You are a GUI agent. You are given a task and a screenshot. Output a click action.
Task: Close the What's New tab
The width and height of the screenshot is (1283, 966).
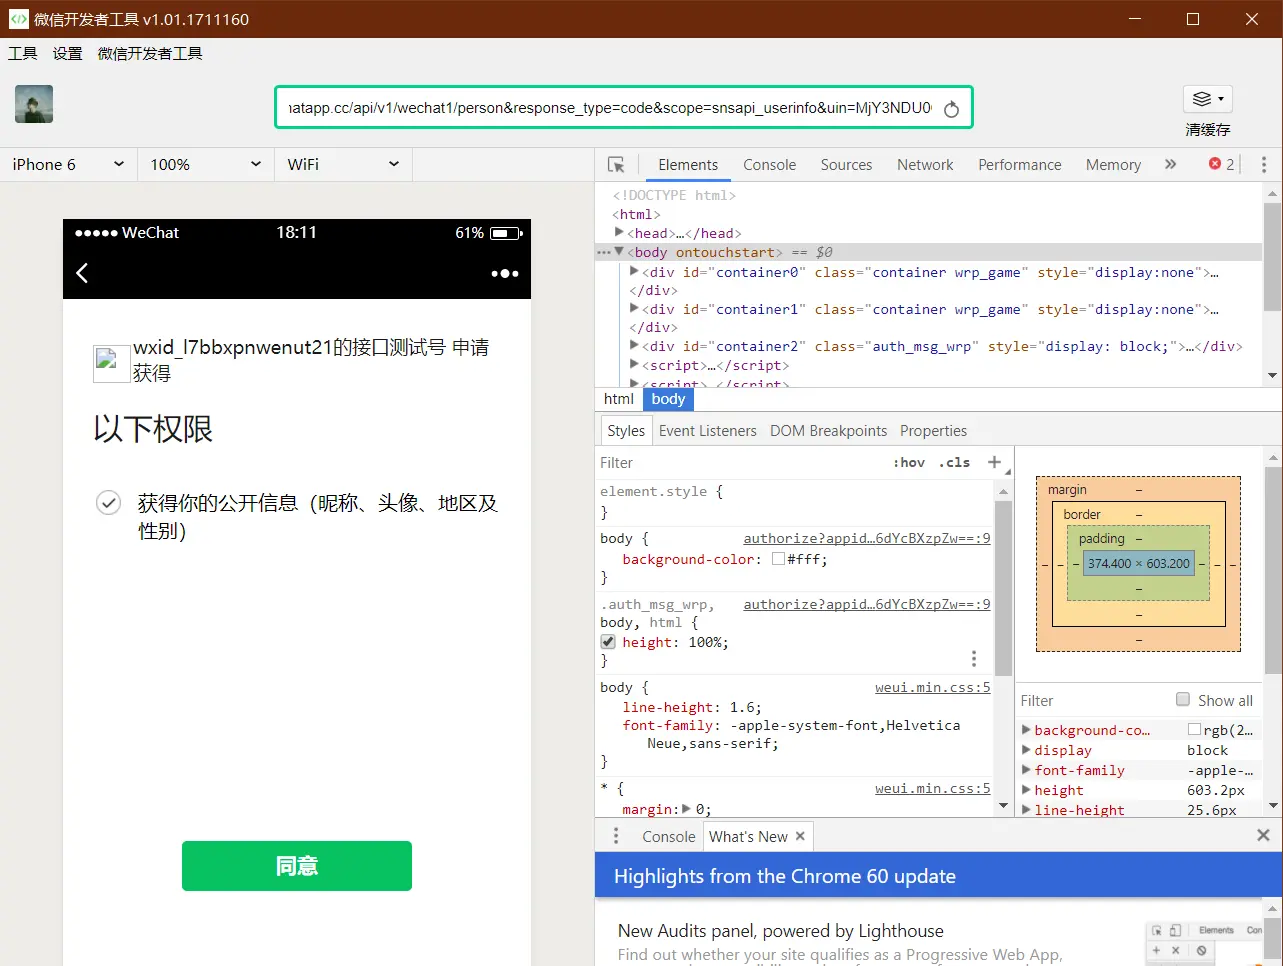point(800,836)
